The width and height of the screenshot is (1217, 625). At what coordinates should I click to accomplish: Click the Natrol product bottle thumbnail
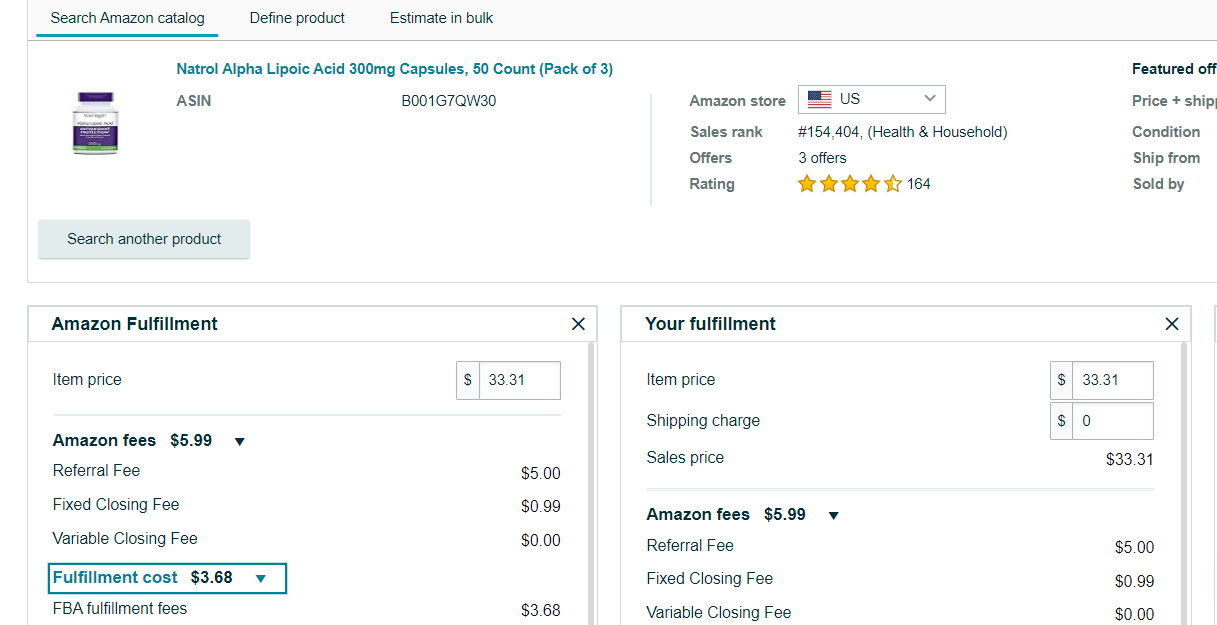point(95,123)
